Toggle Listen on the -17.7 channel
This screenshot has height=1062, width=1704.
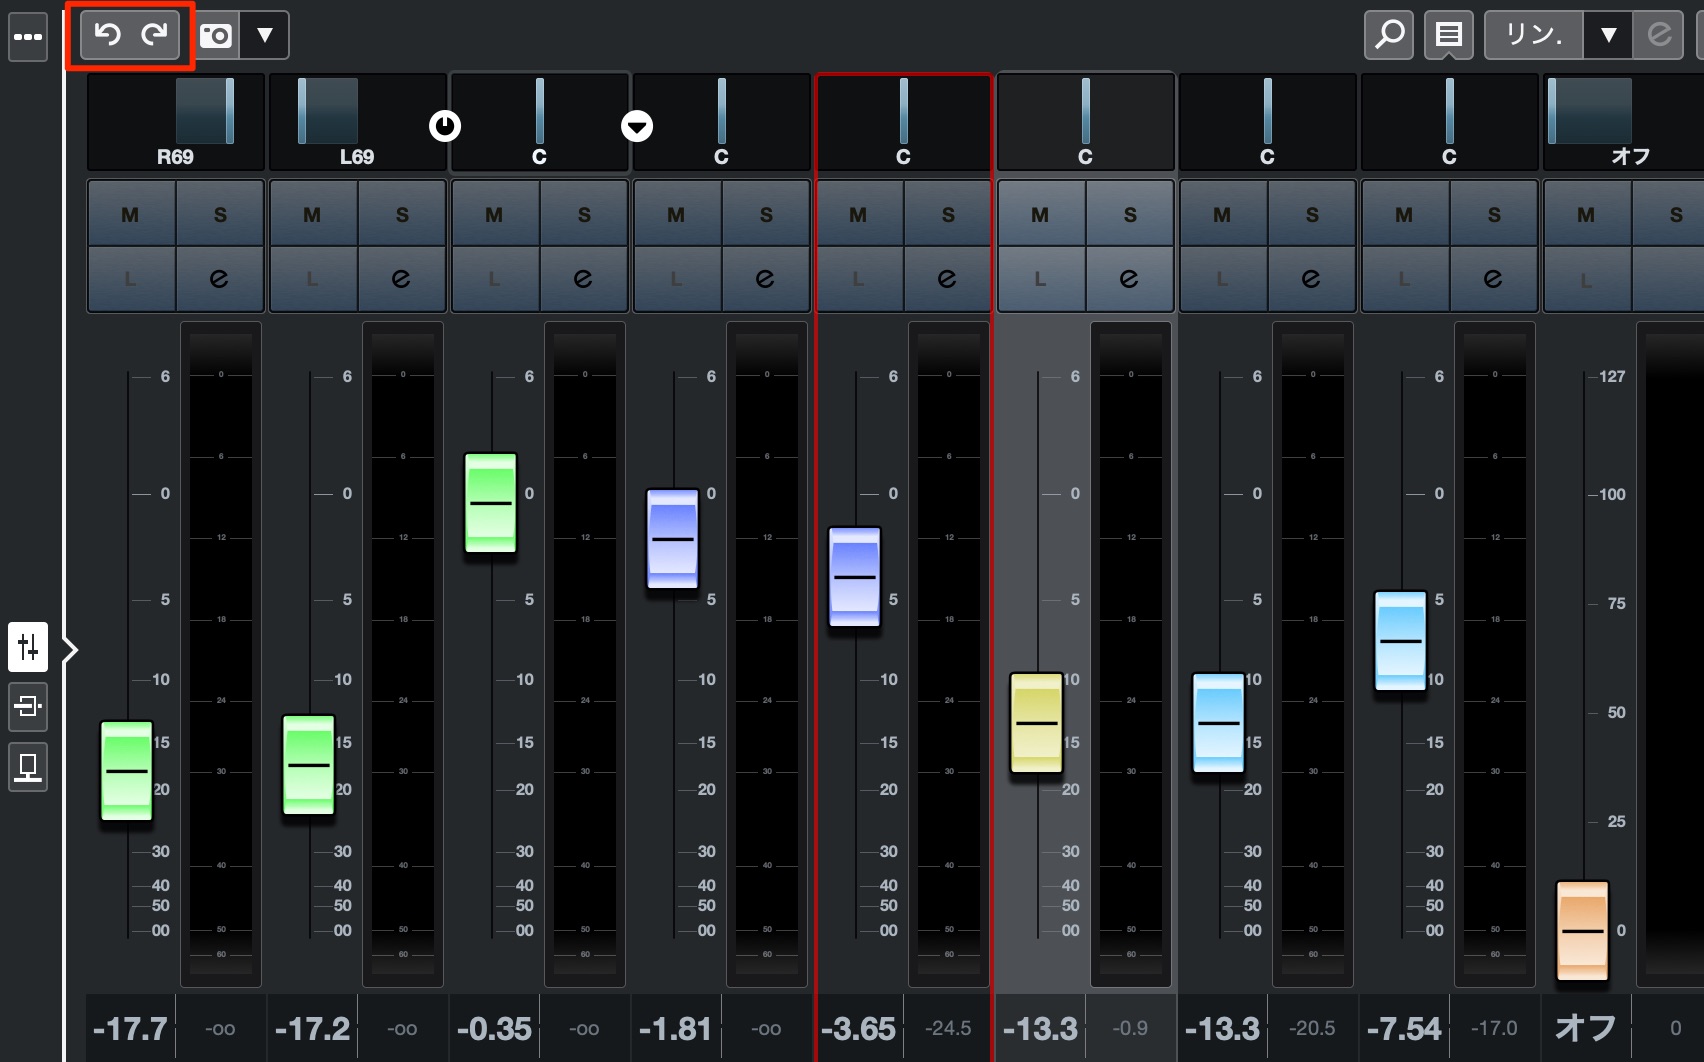pyautogui.click(x=131, y=279)
